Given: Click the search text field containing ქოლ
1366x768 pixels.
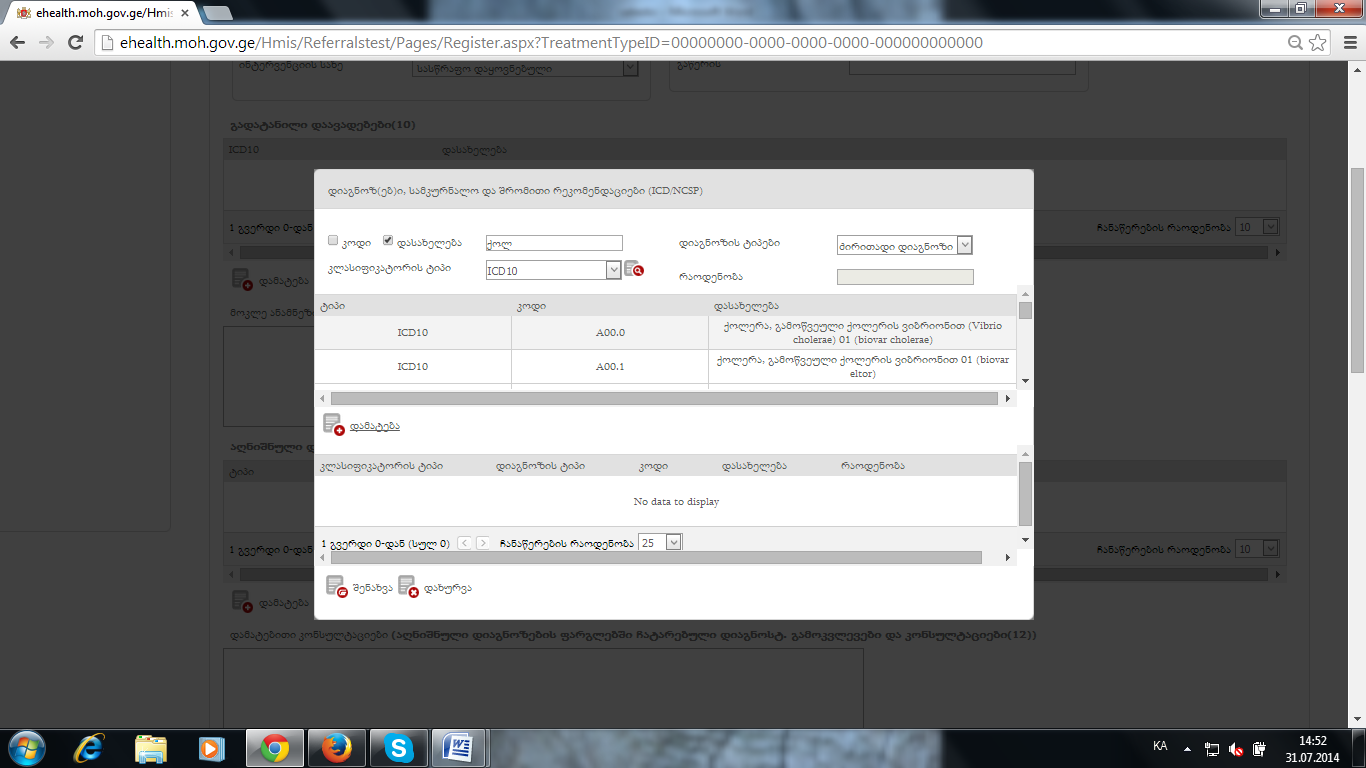Looking at the screenshot, I should pyautogui.click(x=553, y=243).
